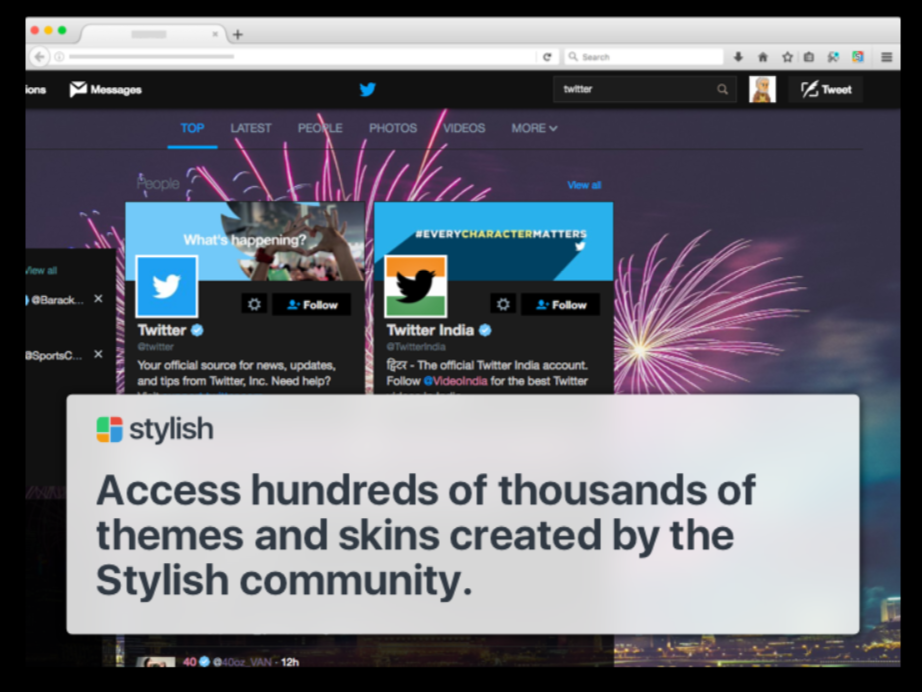The height and width of the screenshot is (692, 922).
Task: Click the magnifier icon in Twitter search
Action: [723, 89]
